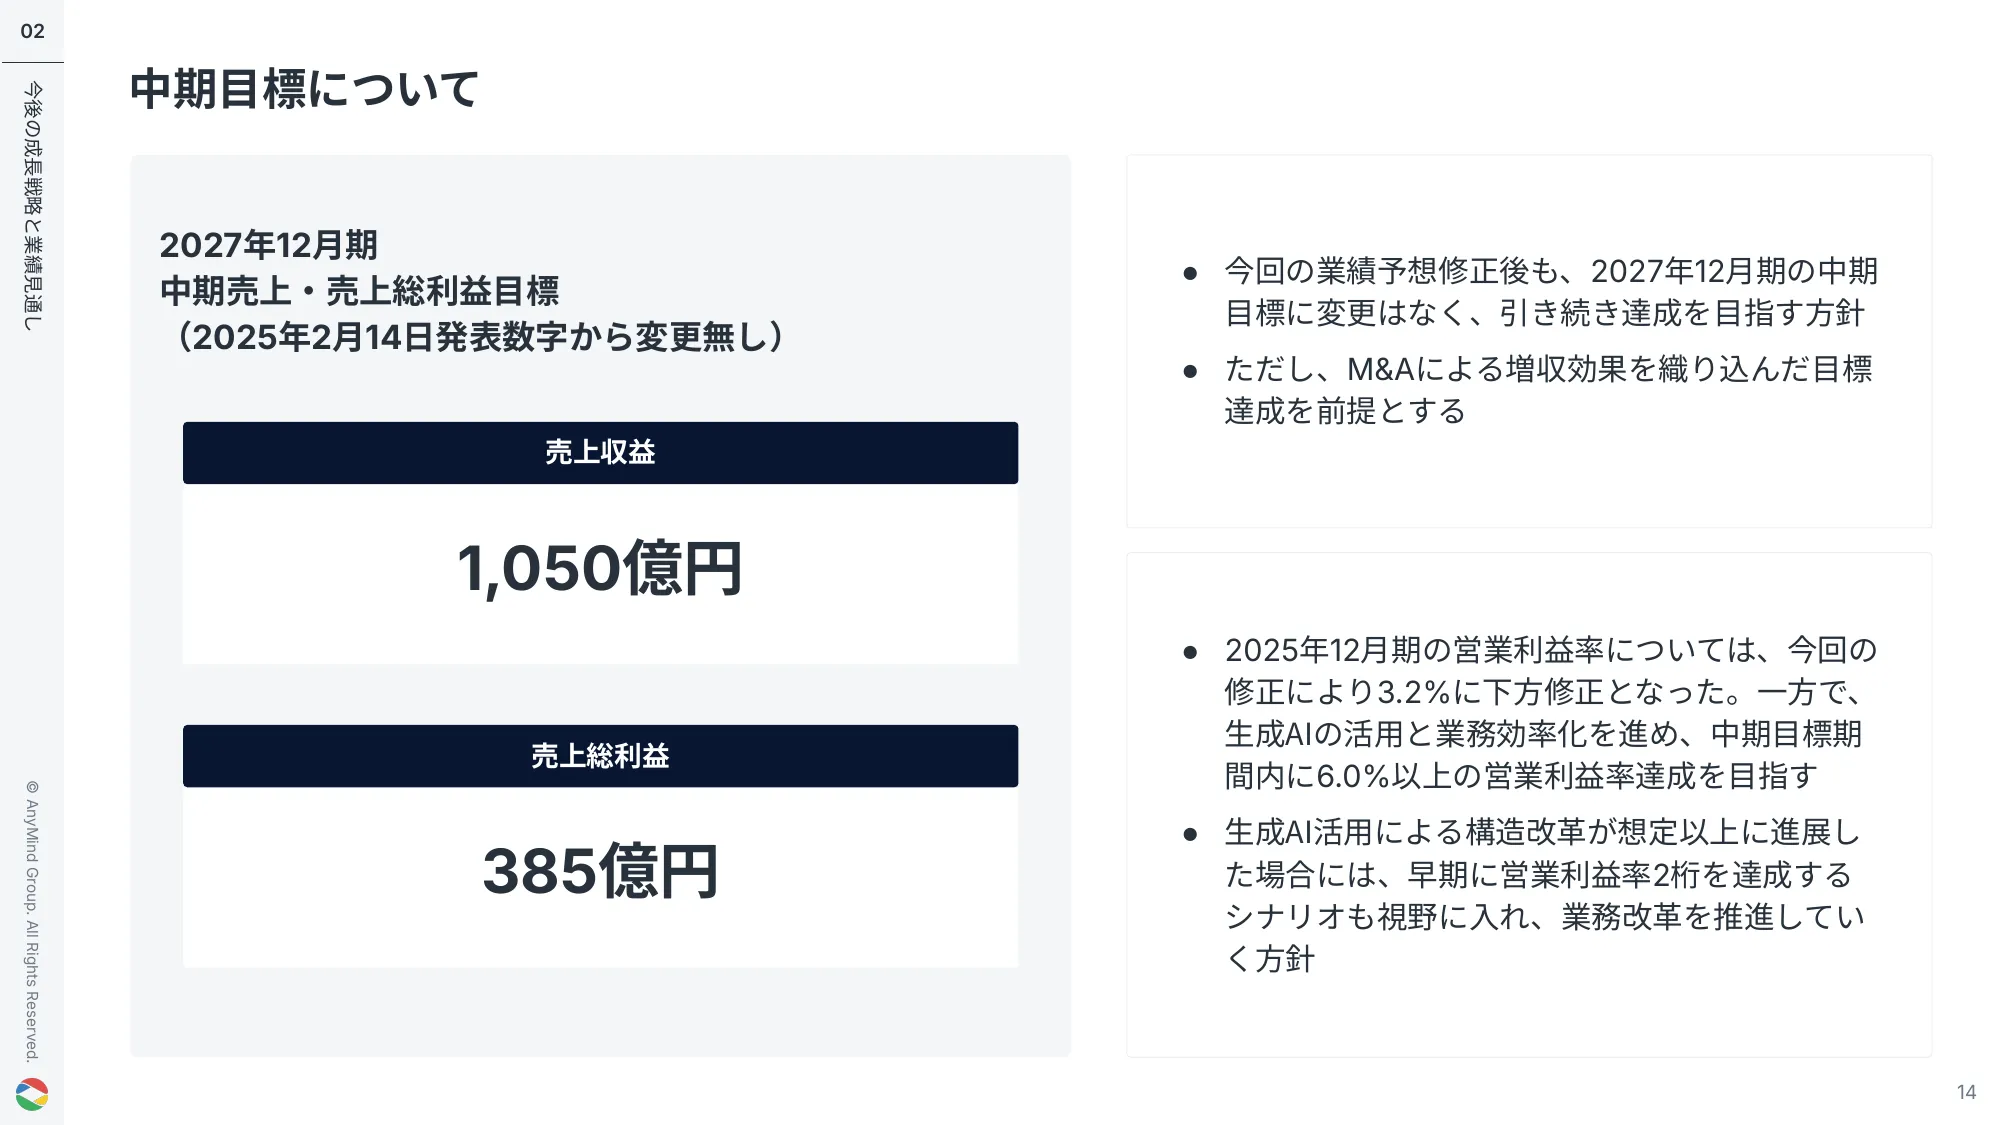Click page number 14
Screen dimensions: 2000x1125
click(x=1966, y=1092)
